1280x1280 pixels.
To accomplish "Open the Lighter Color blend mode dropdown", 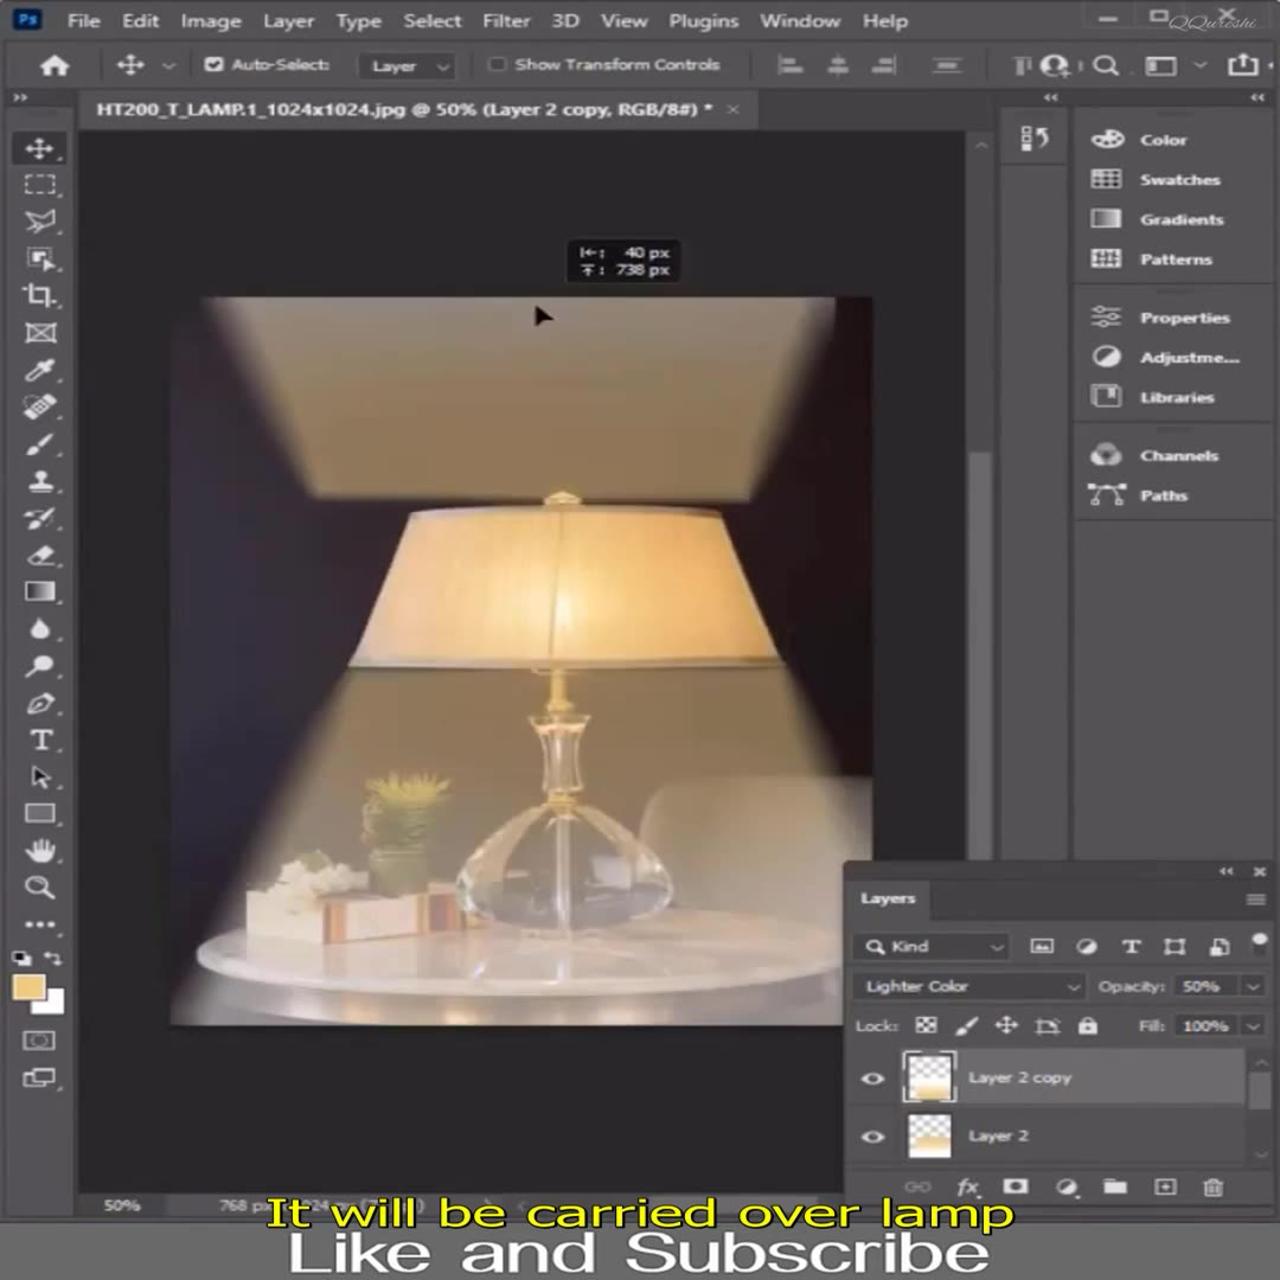I will [x=968, y=987].
